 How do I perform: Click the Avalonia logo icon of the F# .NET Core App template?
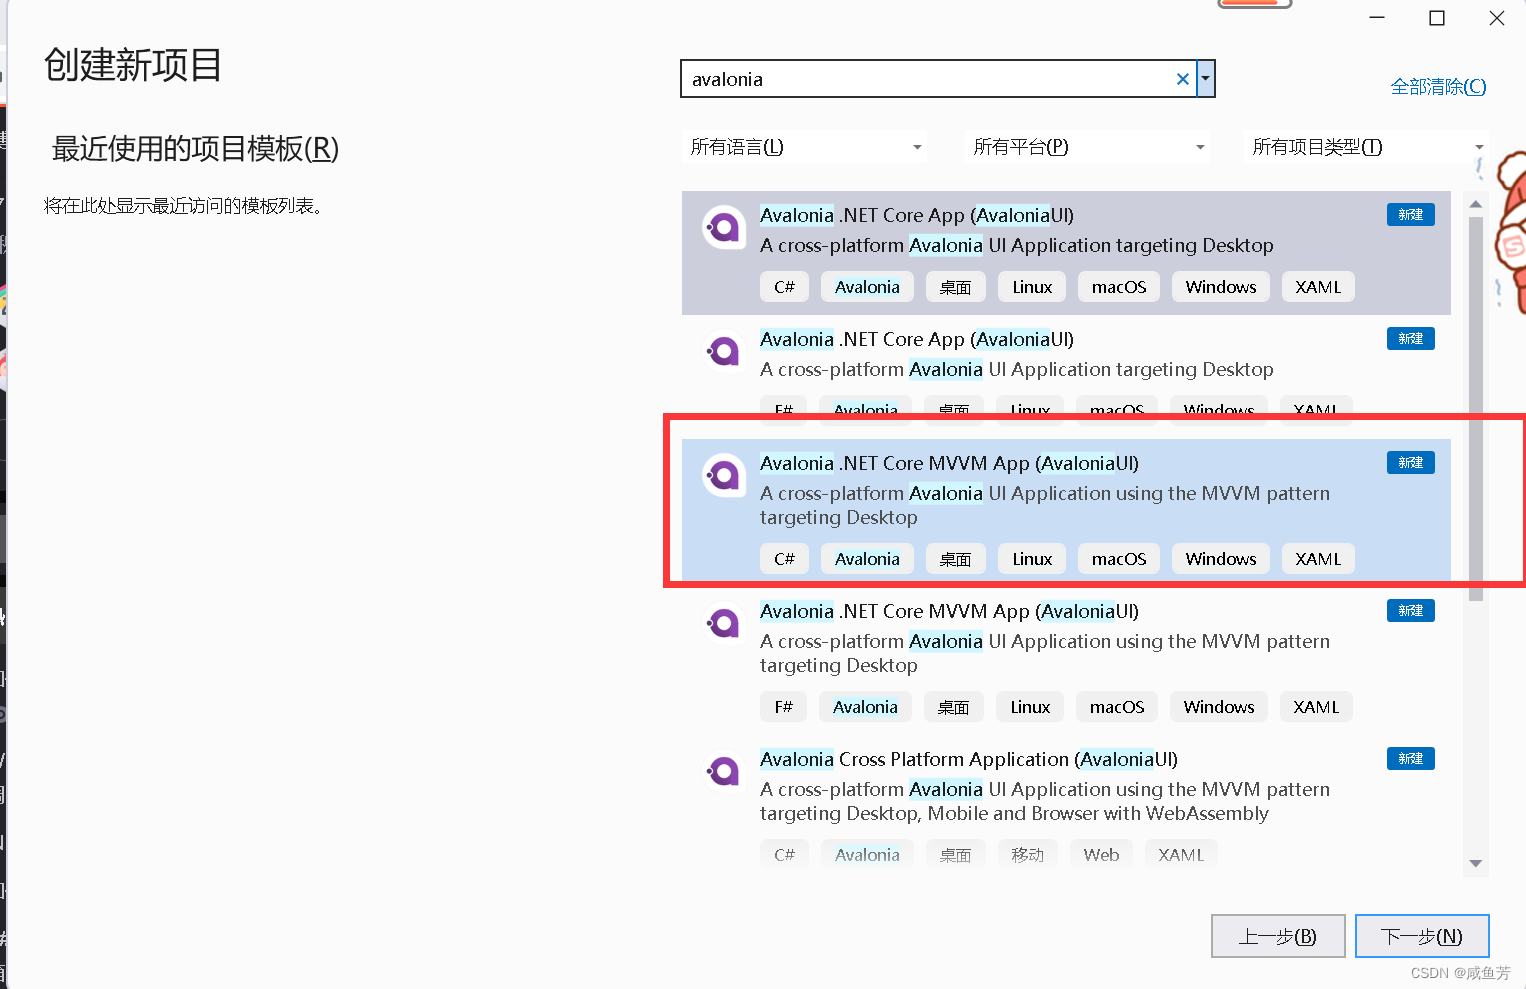[x=723, y=351]
